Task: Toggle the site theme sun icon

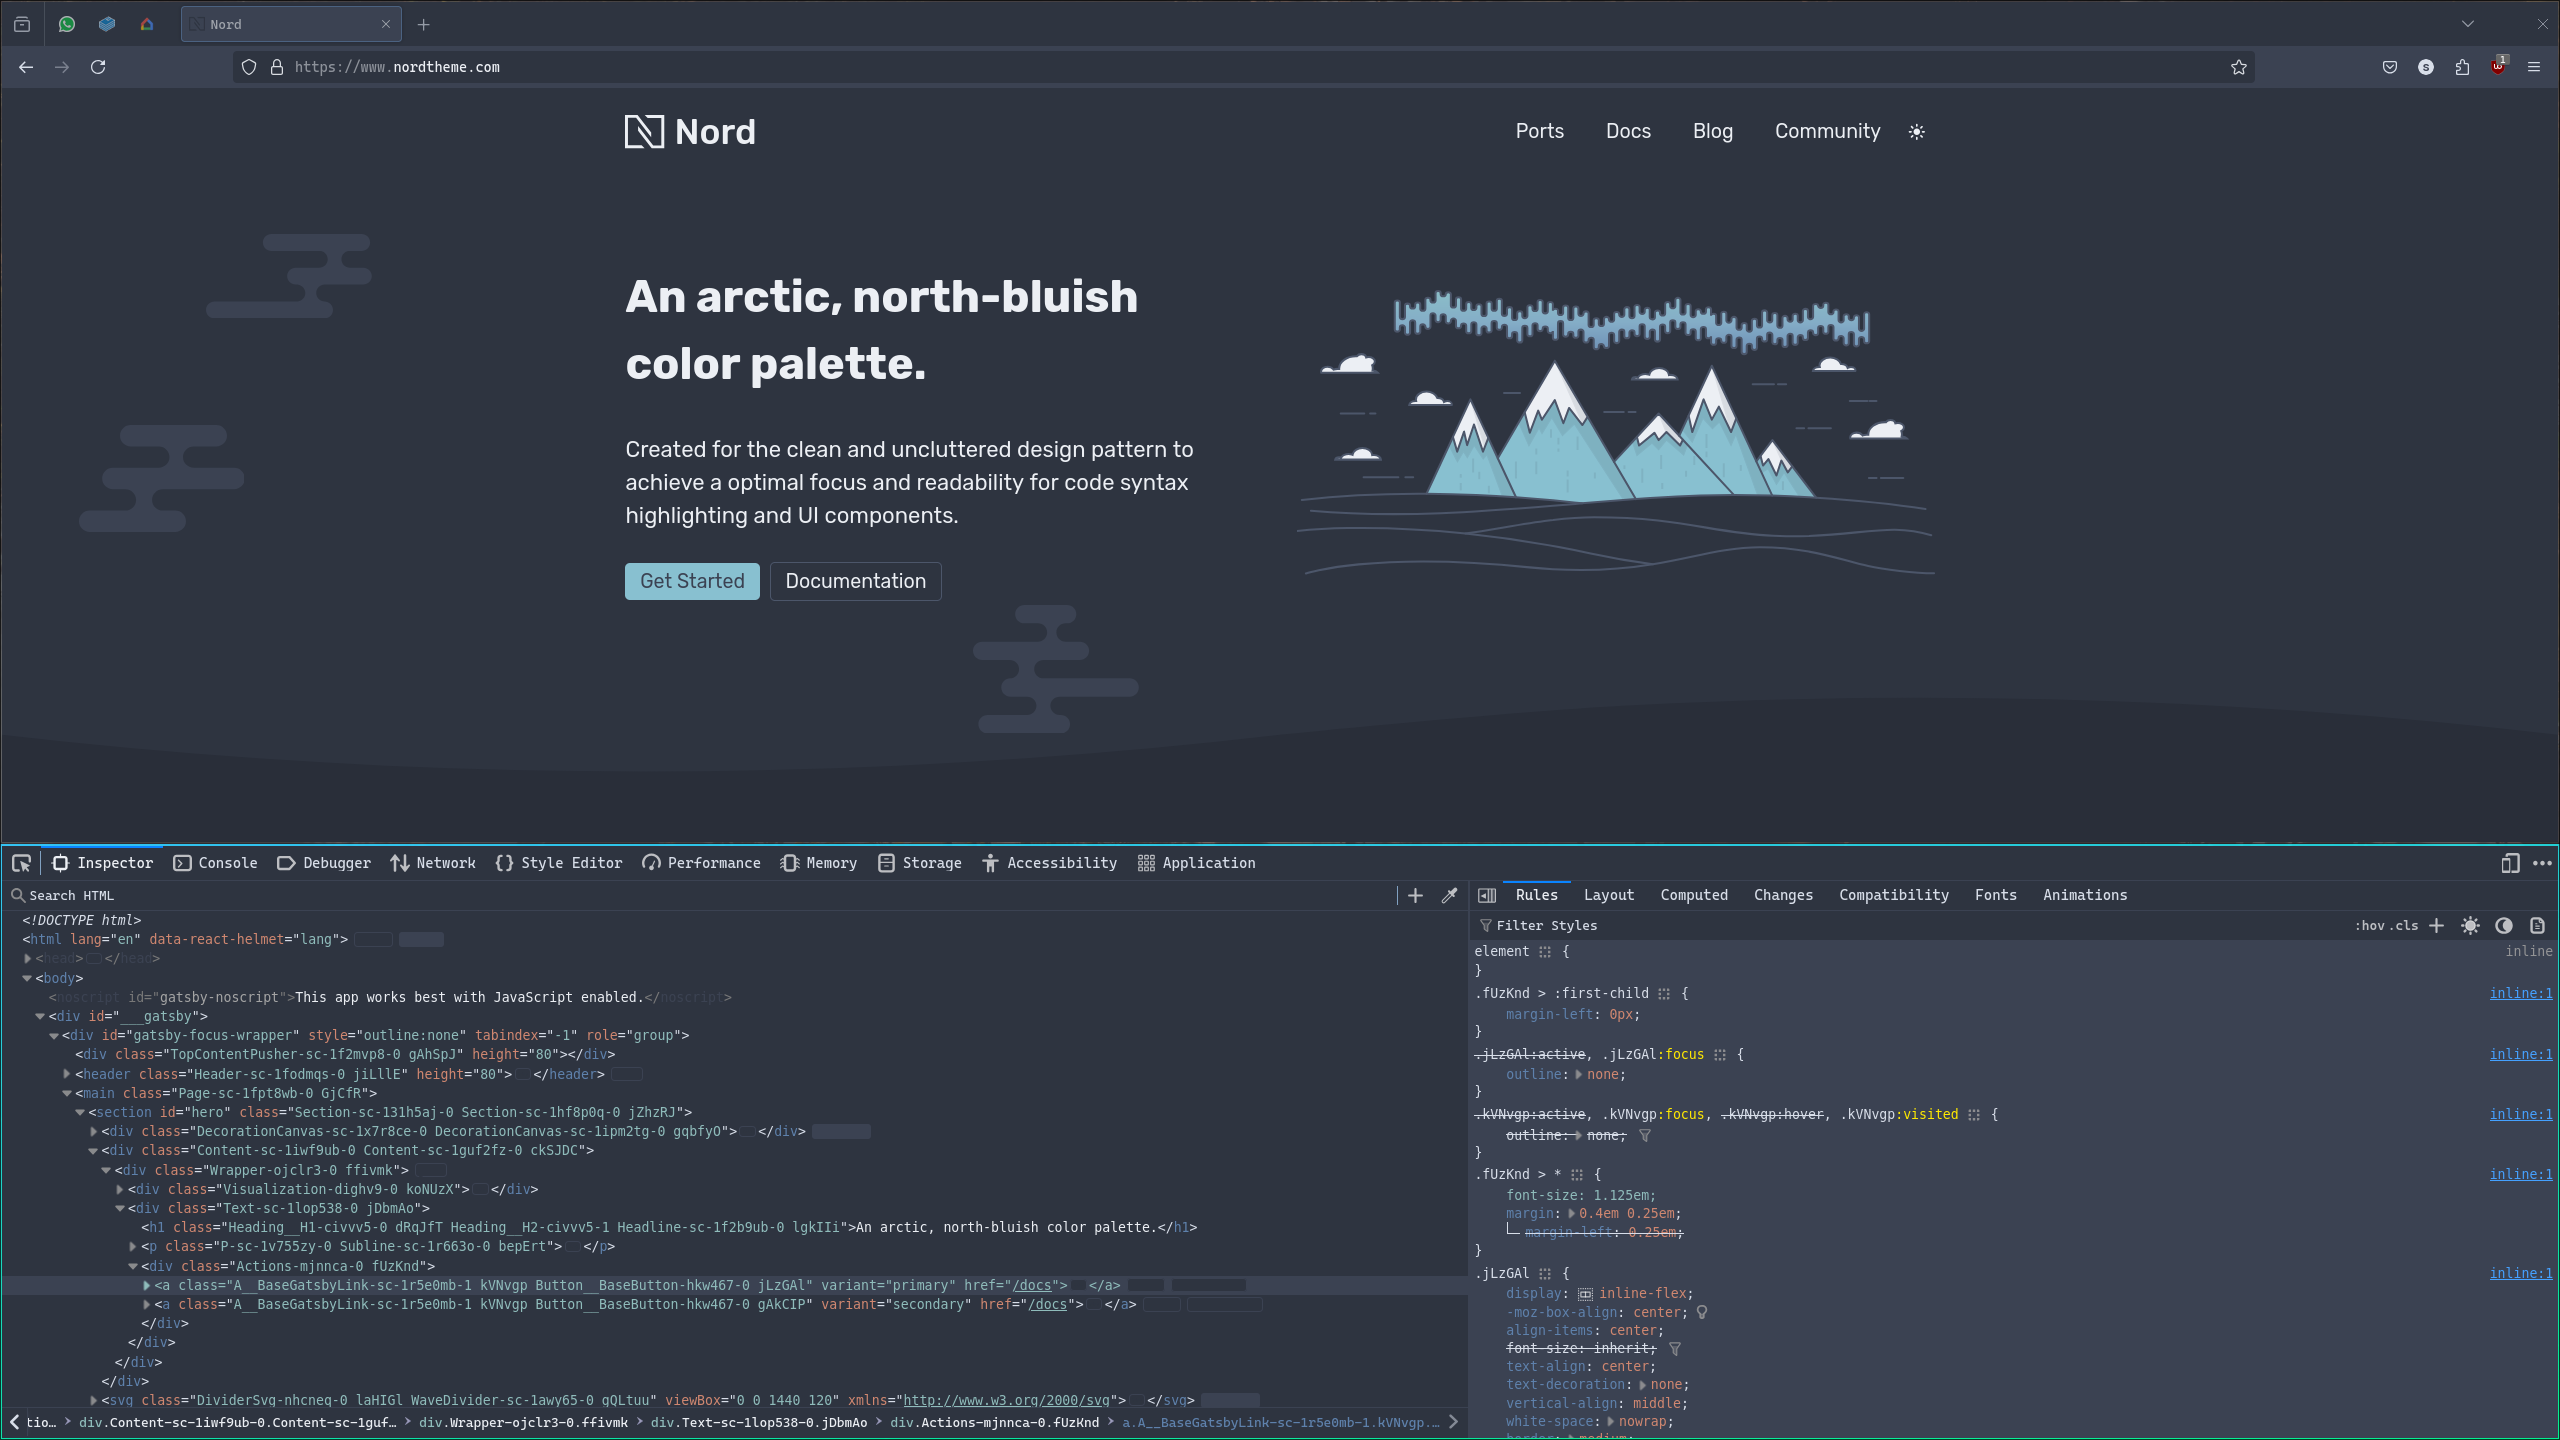Action: click(x=1916, y=132)
